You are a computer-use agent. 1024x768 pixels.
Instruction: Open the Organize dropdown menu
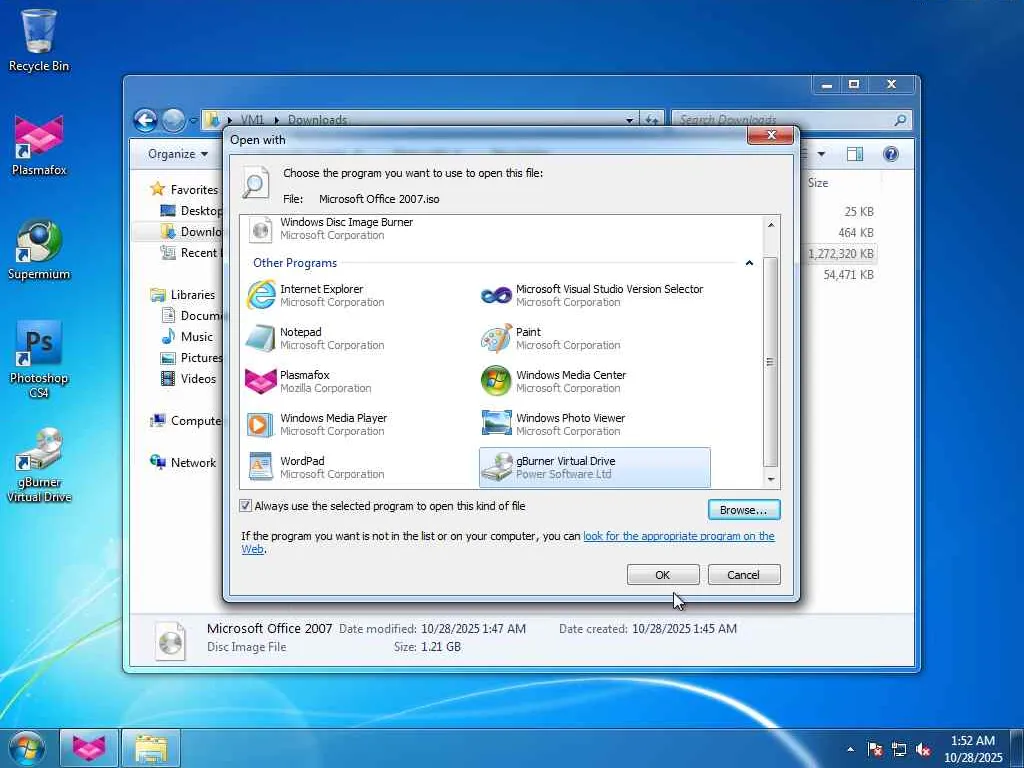178,154
